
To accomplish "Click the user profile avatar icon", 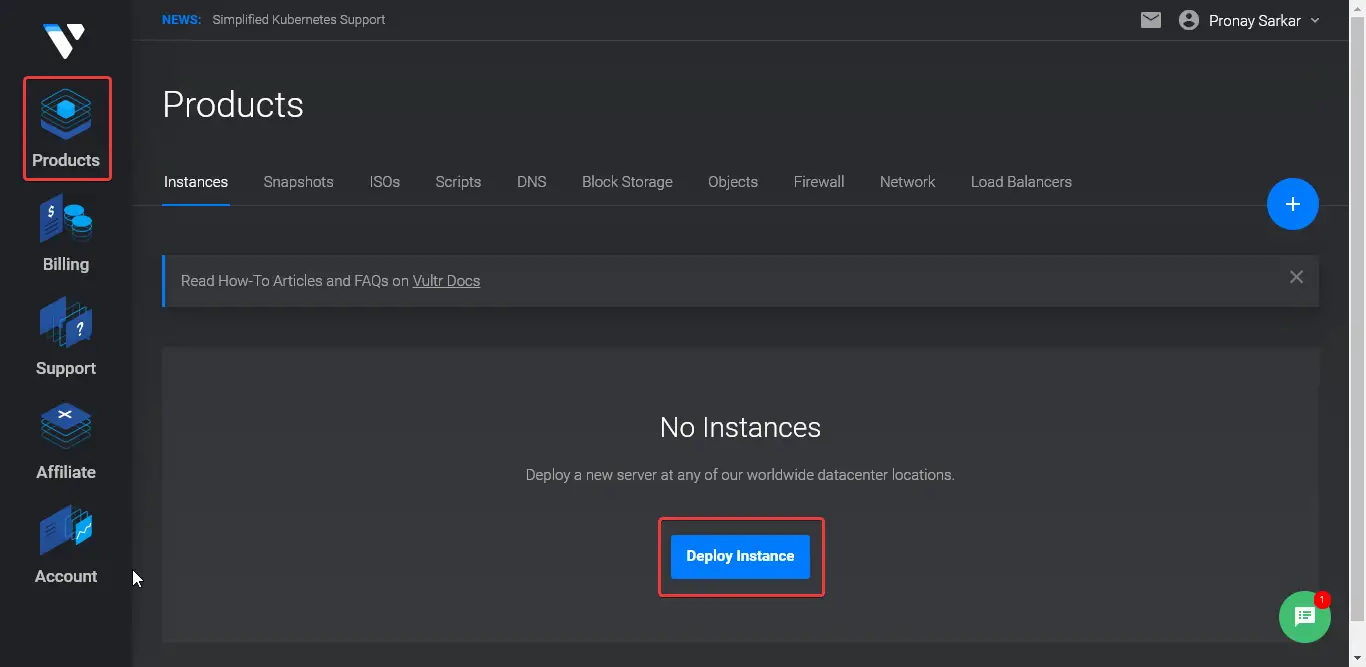I will pyautogui.click(x=1189, y=20).
